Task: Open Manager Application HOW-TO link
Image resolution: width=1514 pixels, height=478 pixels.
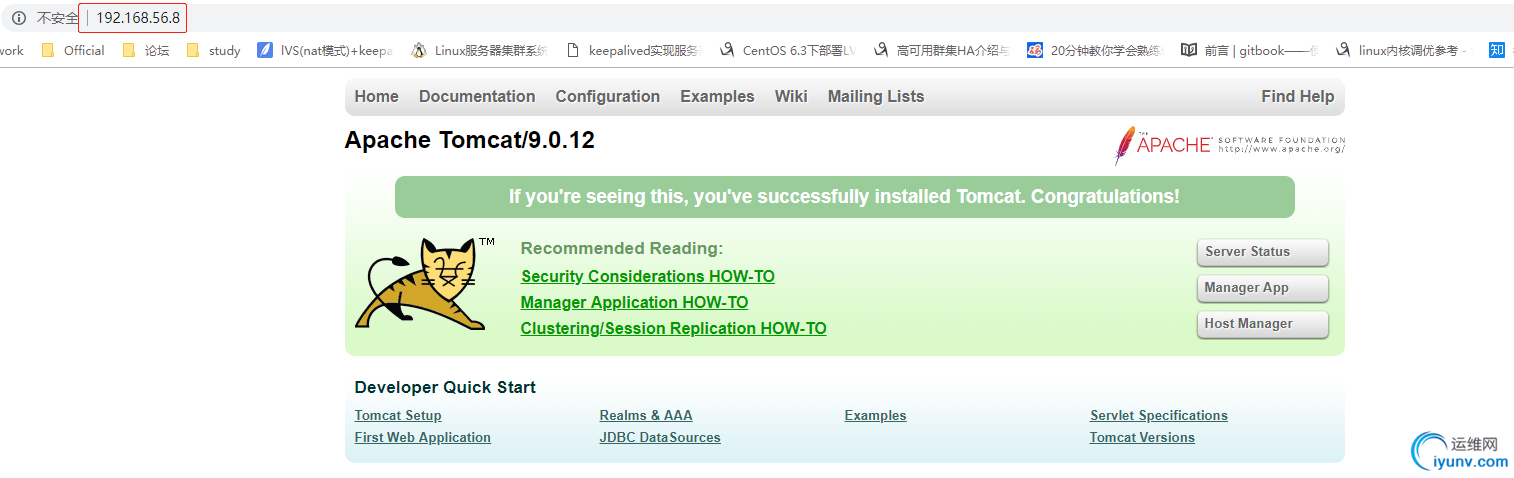Action: click(634, 302)
